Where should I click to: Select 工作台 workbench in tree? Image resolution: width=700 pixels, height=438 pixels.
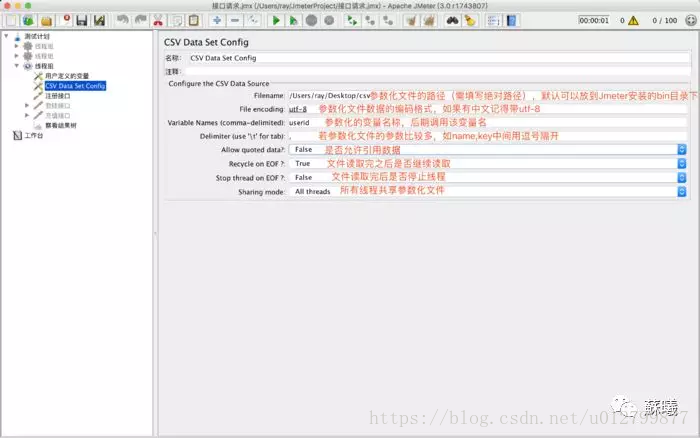coord(33,135)
